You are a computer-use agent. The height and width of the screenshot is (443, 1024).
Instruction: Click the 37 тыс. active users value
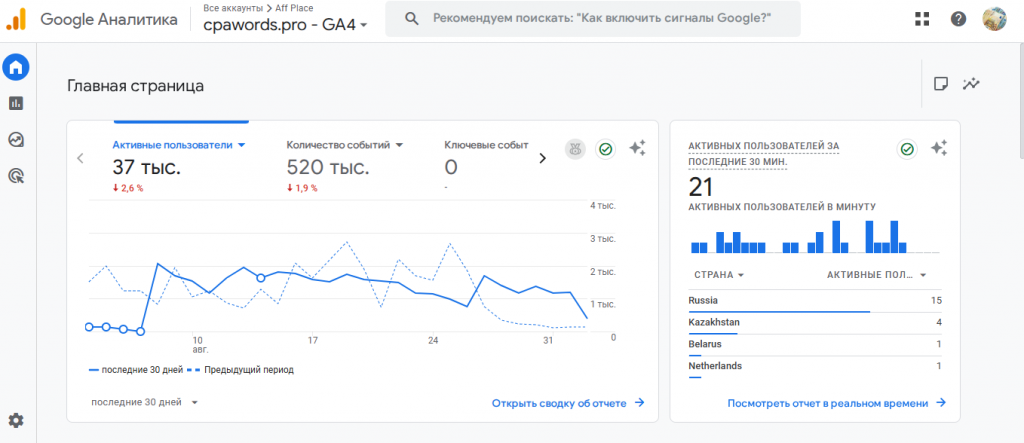146,168
